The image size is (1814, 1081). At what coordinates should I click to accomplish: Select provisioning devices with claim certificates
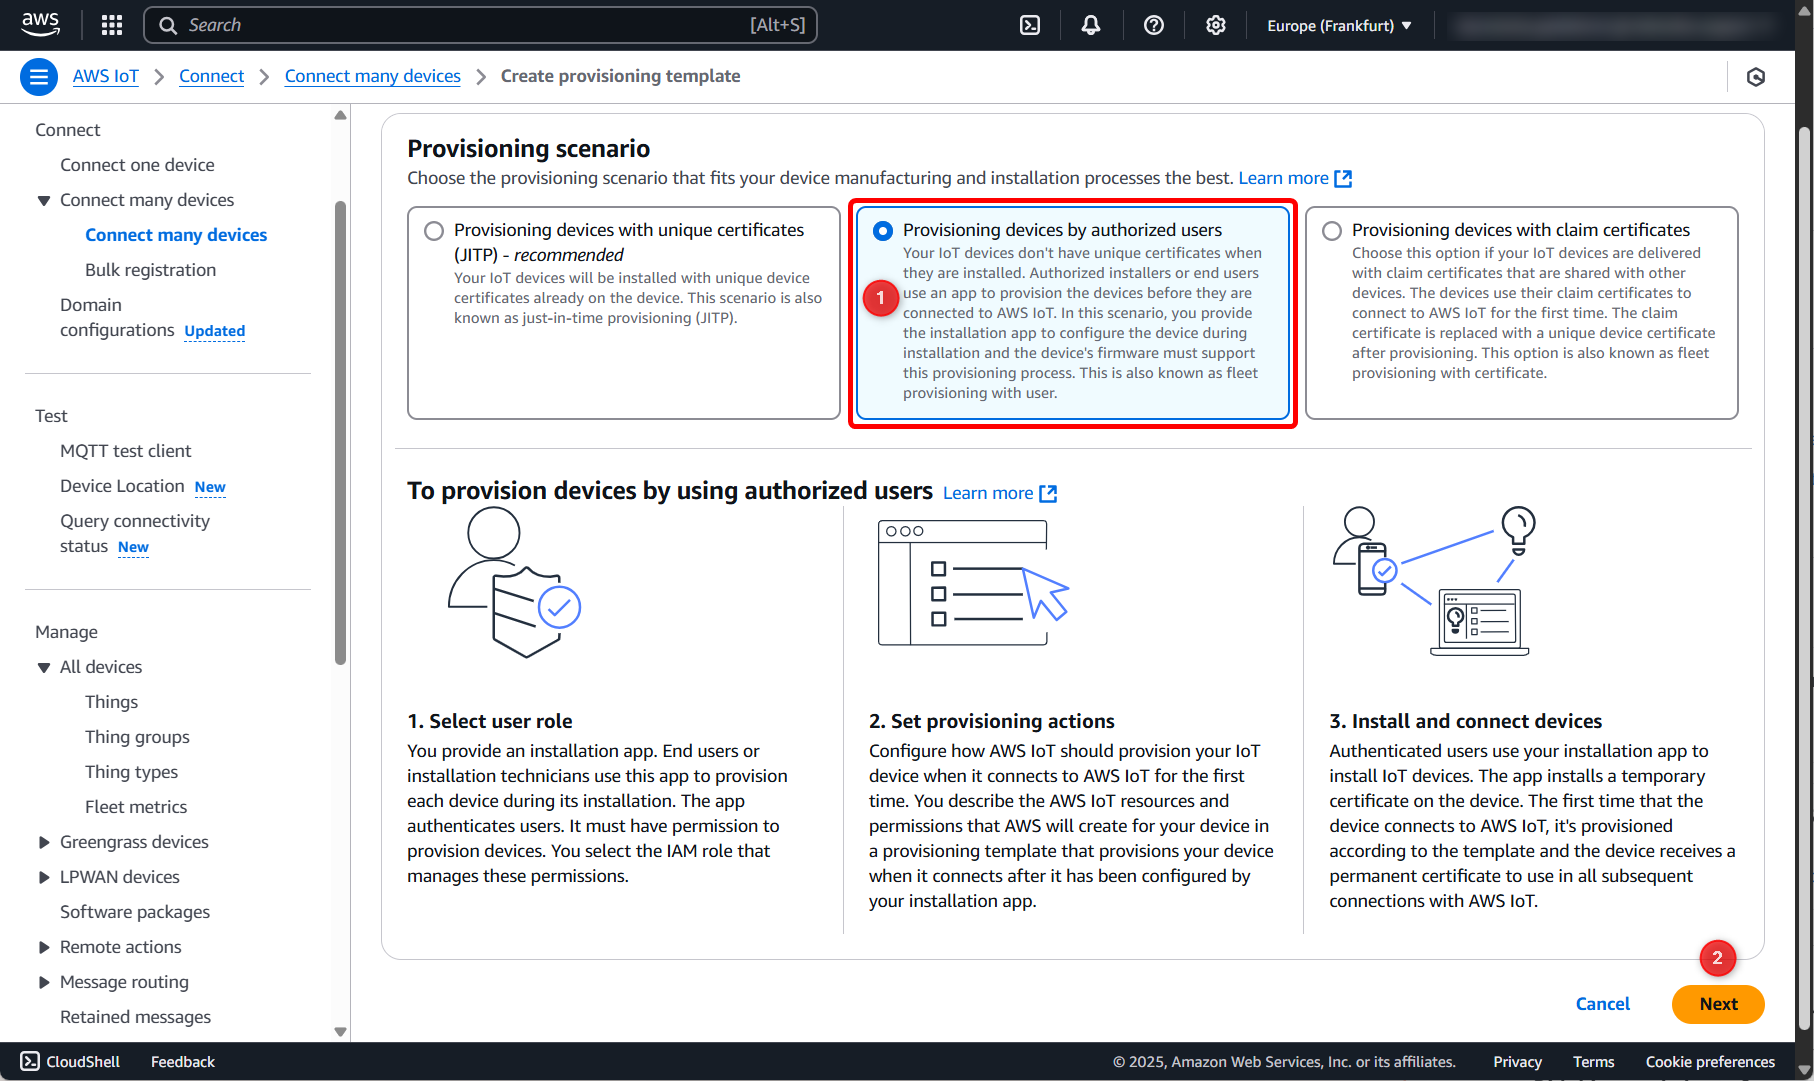click(1332, 231)
